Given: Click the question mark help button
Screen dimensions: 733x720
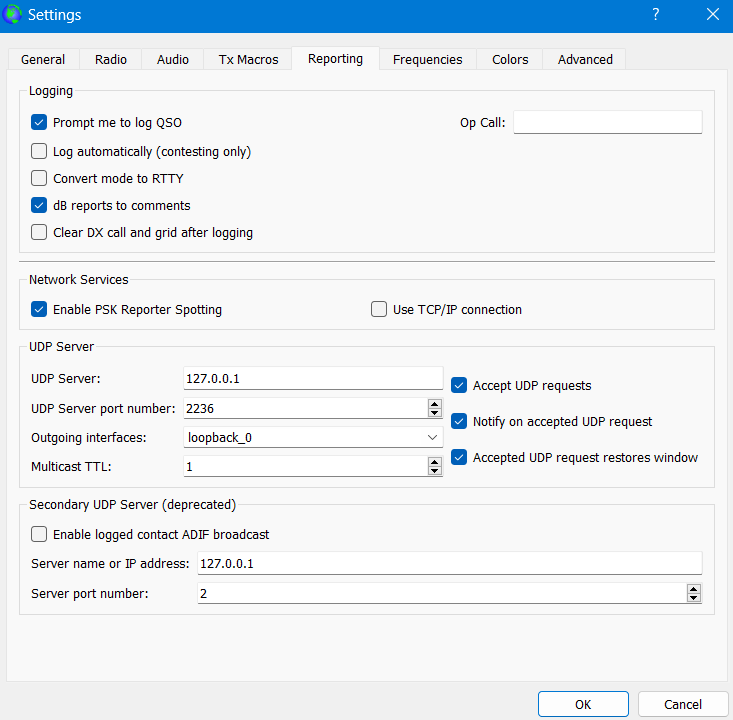Looking at the screenshot, I should [656, 14].
